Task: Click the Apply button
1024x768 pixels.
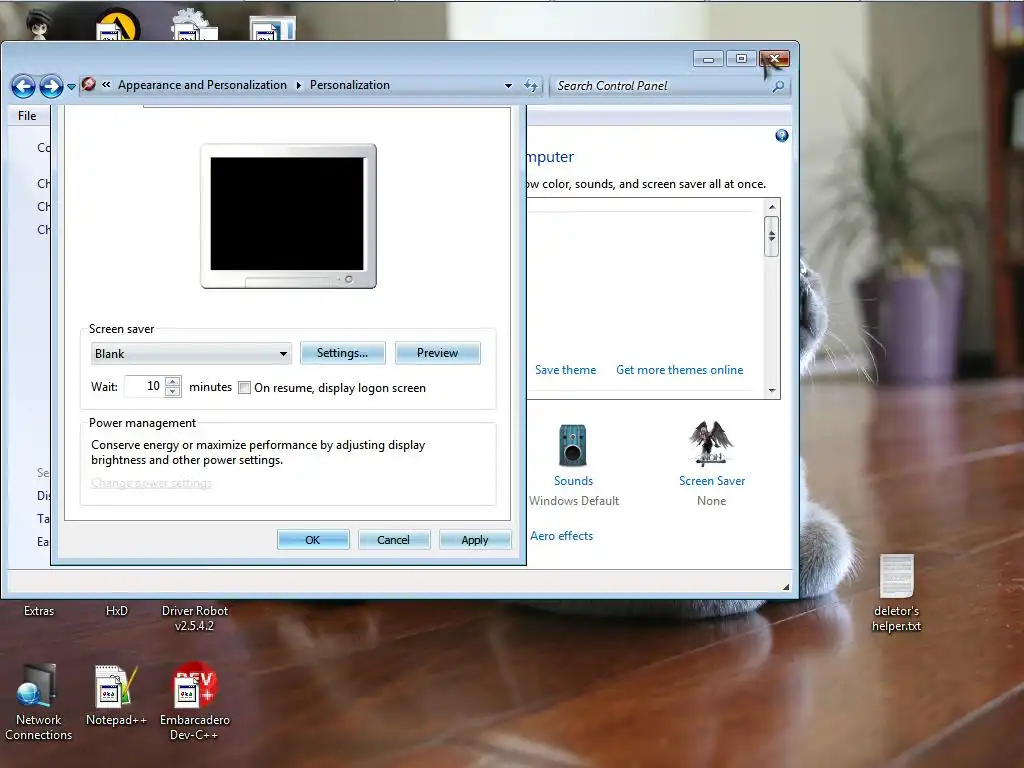Action: coord(475,540)
